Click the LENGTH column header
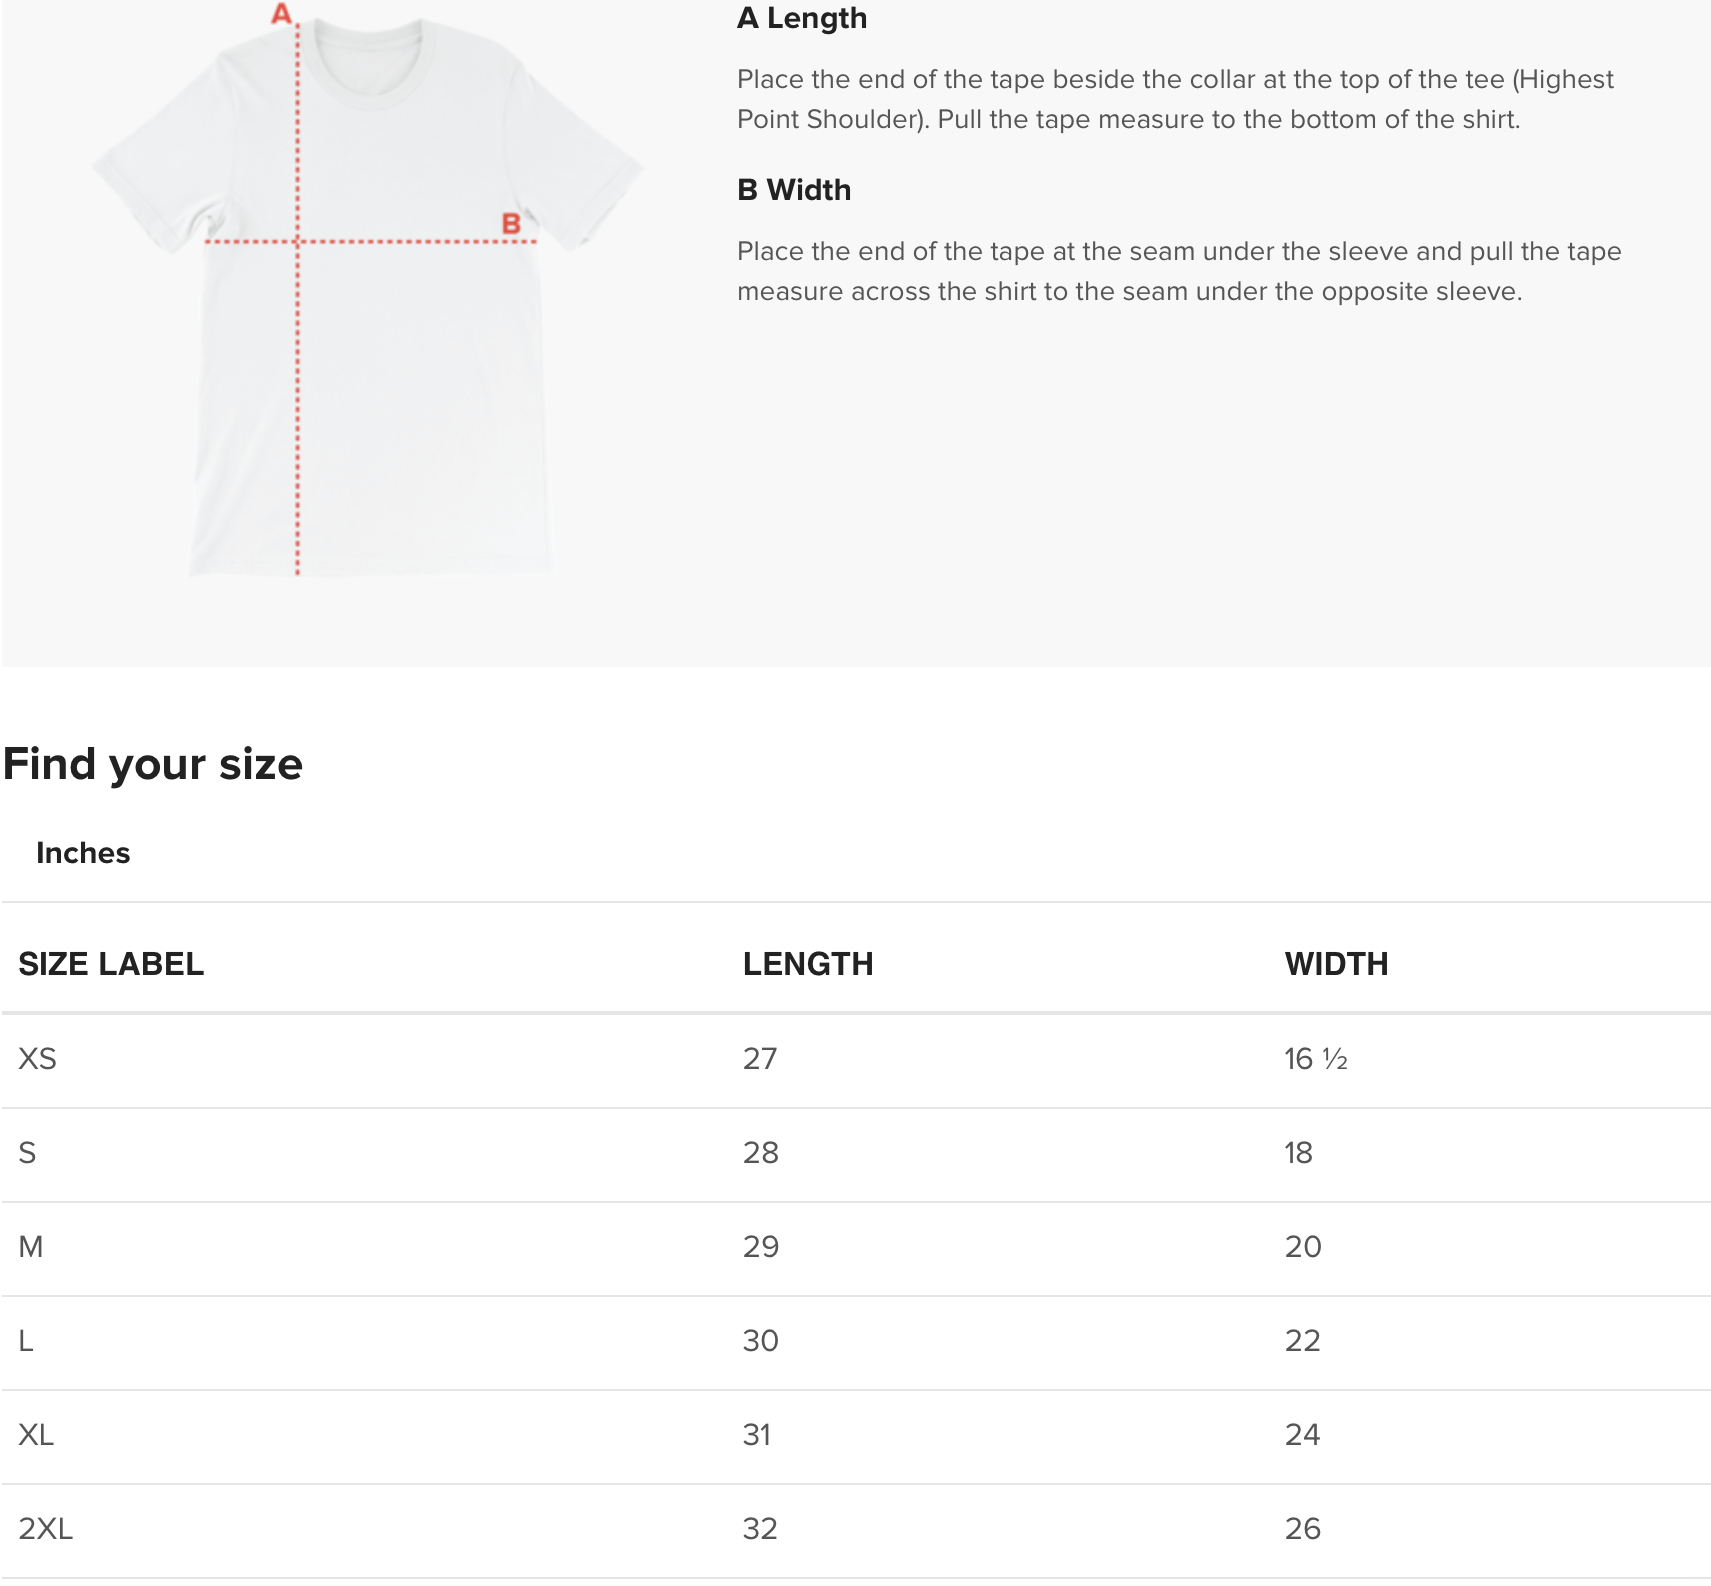 807,964
